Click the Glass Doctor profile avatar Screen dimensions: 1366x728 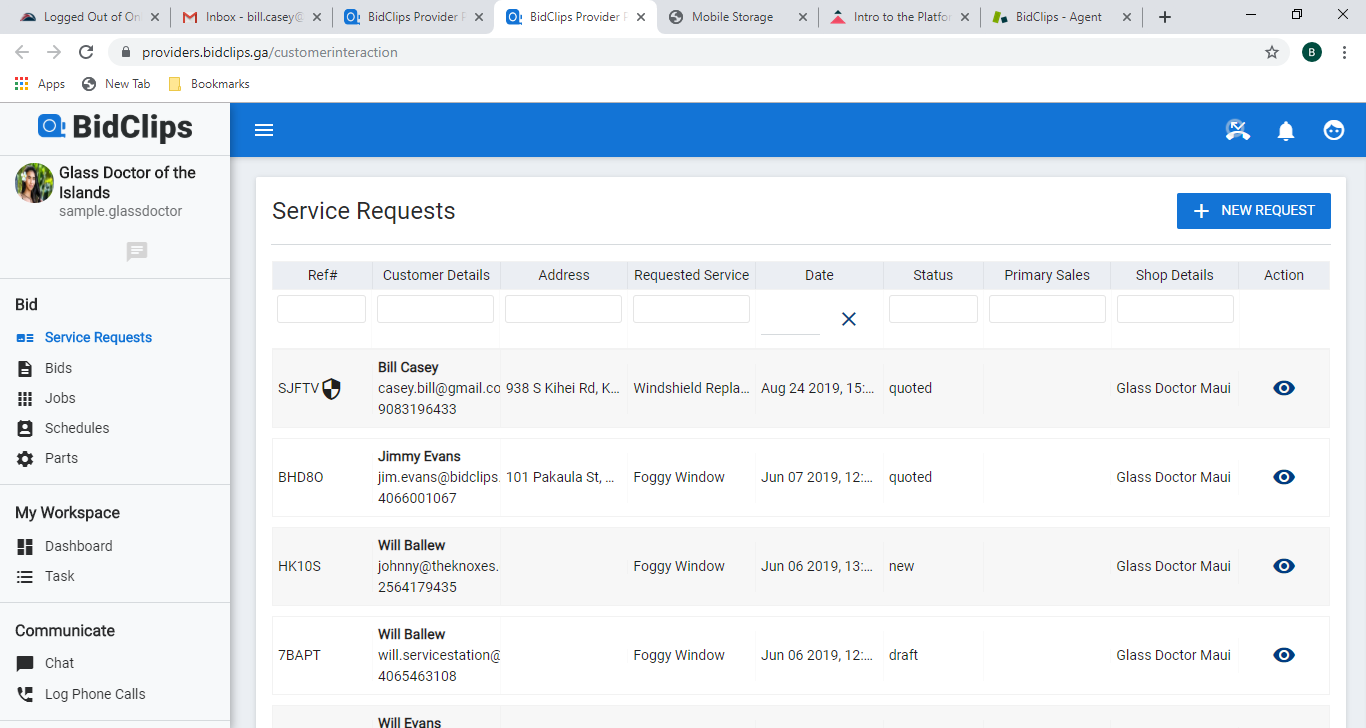34,183
